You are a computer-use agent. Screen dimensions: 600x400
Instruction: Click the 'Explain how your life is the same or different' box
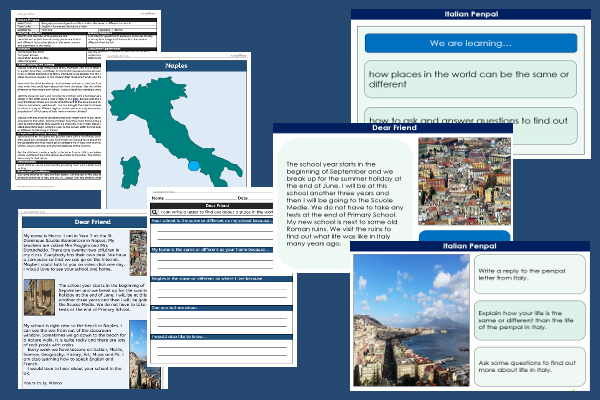[x=530, y=320]
